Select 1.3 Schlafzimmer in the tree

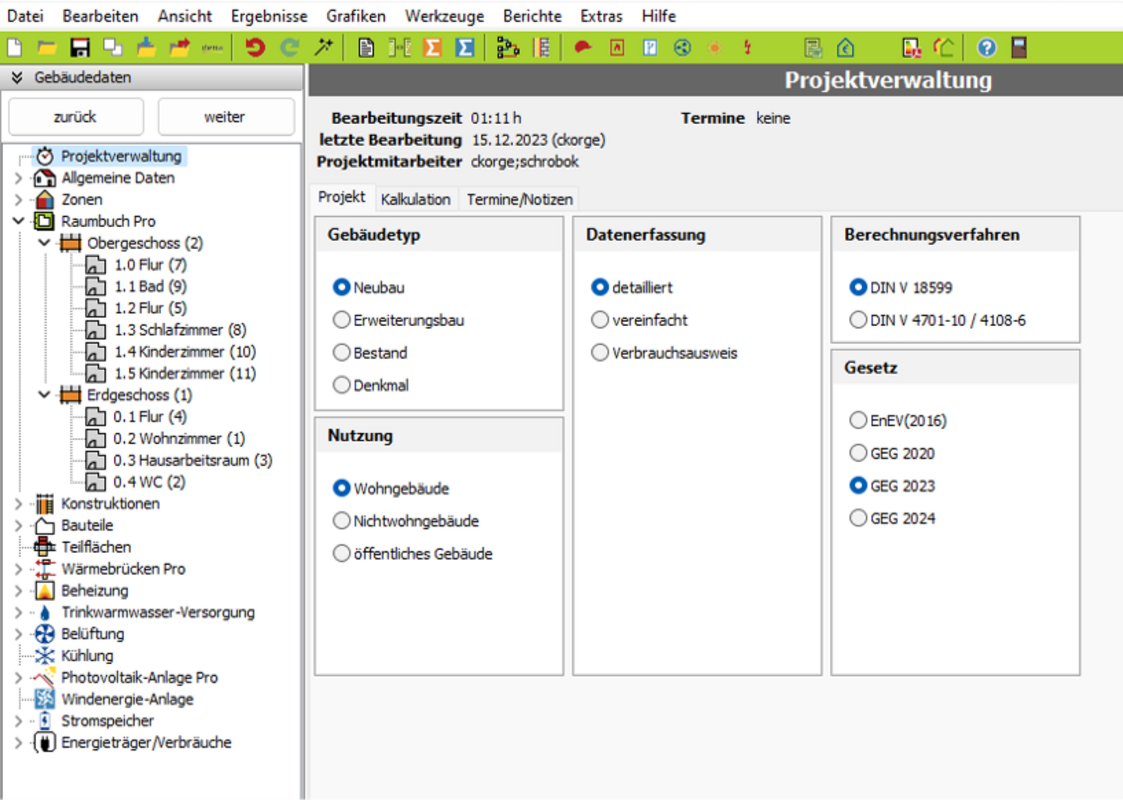[179, 330]
